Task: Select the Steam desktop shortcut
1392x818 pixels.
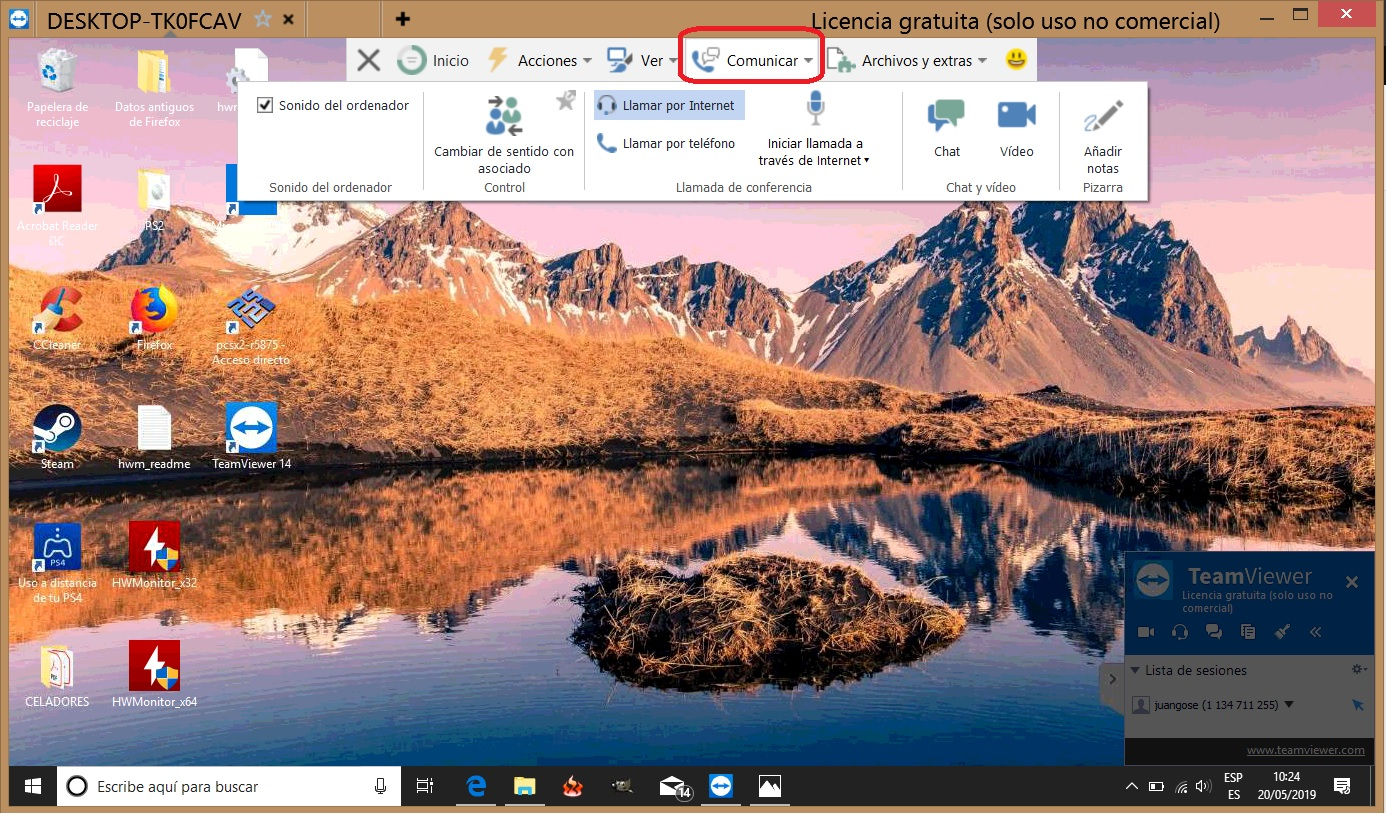Action: 57,437
